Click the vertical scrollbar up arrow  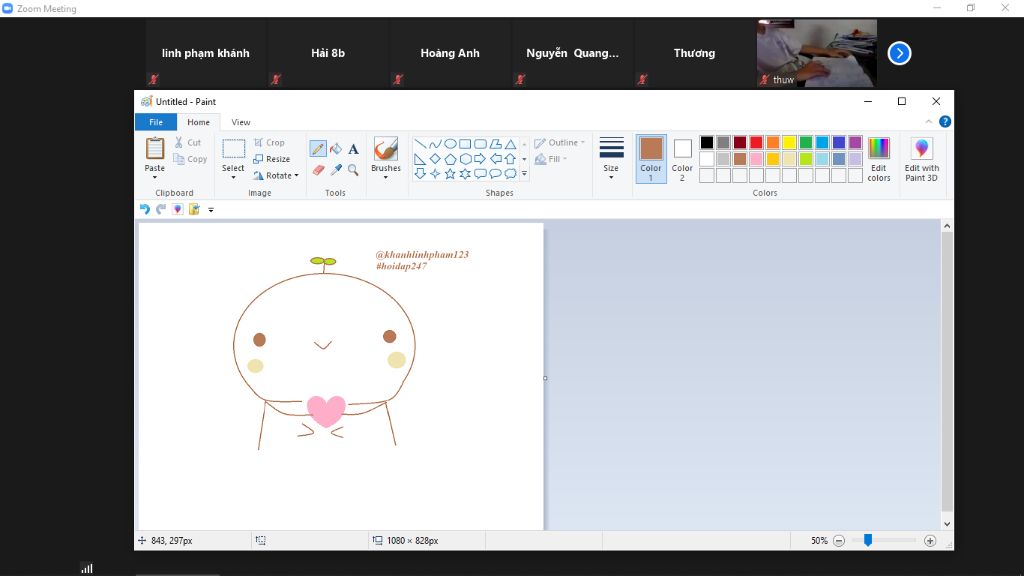click(947, 226)
